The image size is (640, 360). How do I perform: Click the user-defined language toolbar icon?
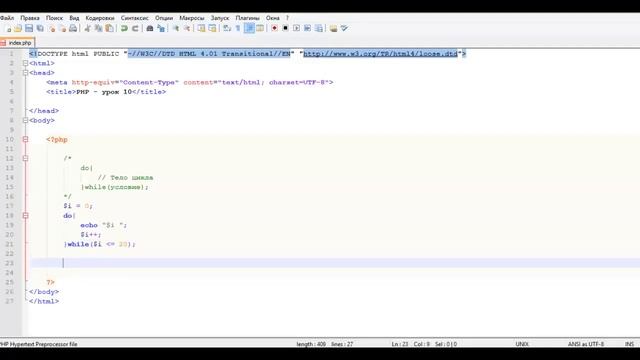point(260,29)
